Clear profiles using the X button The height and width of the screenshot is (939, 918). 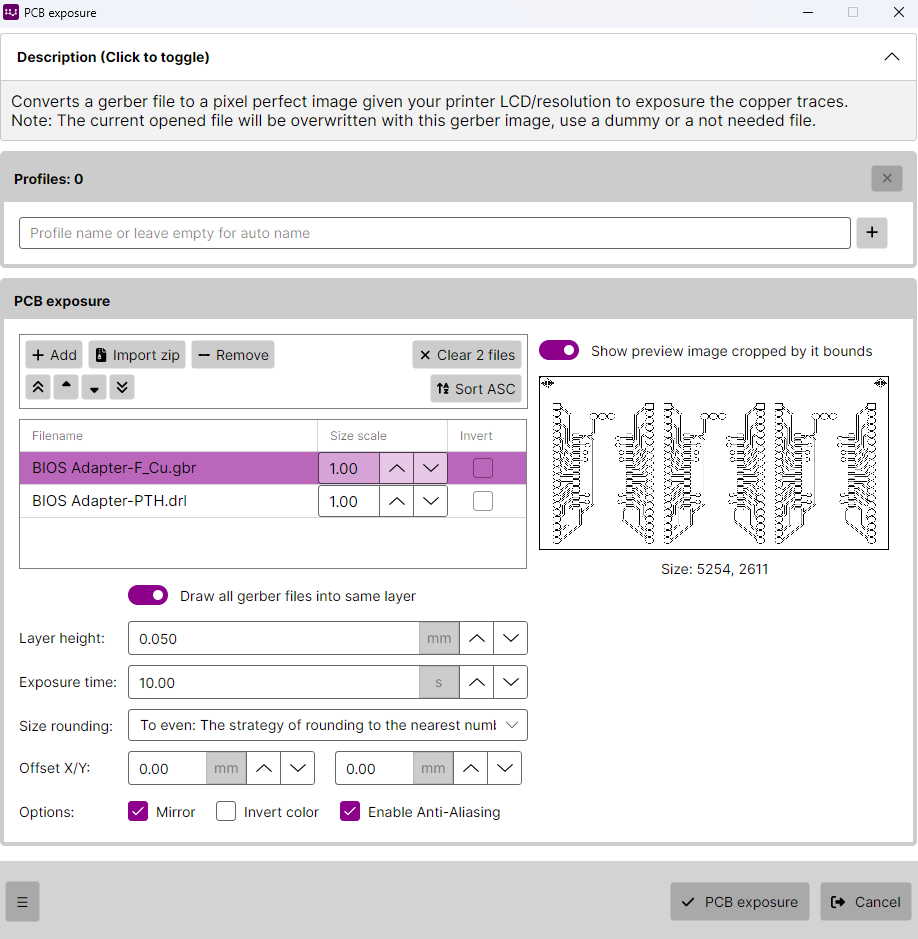click(x=887, y=178)
